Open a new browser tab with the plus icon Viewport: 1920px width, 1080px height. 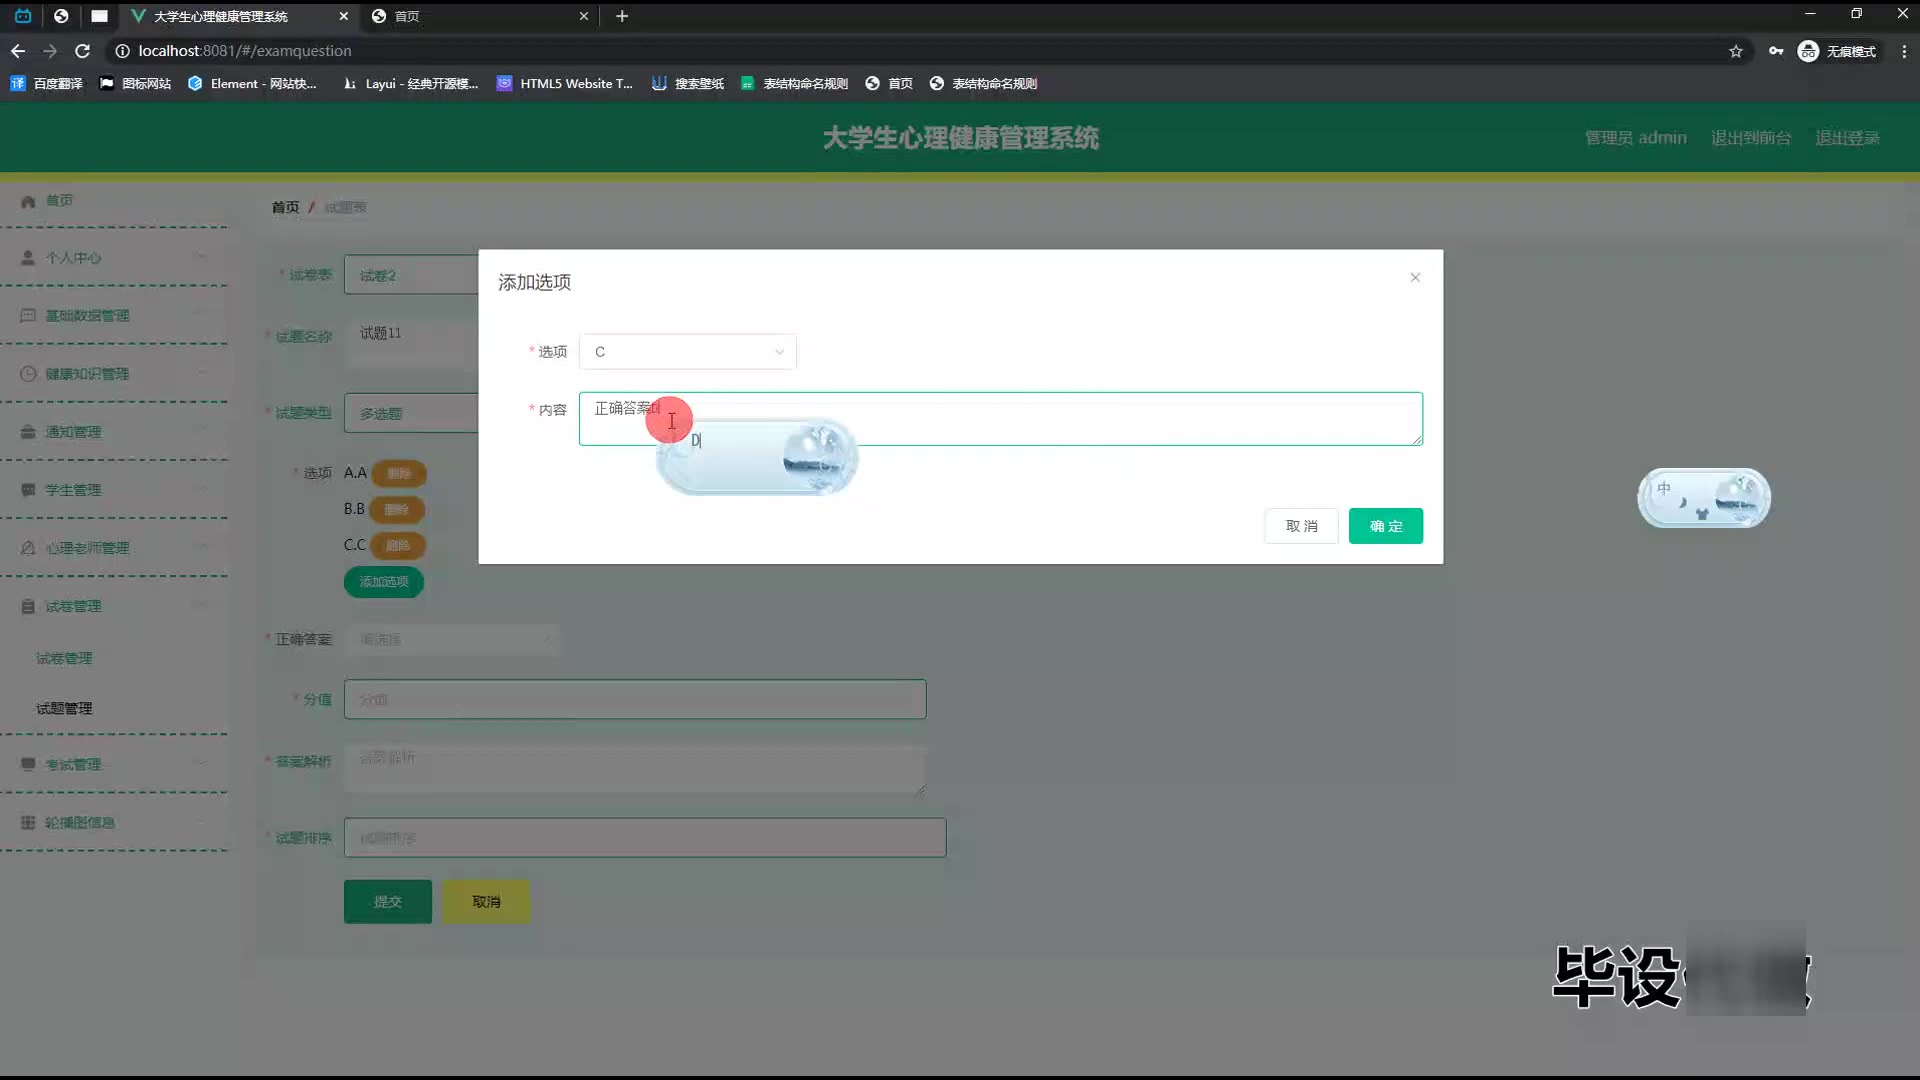pyautogui.click(x=622, y=16)
